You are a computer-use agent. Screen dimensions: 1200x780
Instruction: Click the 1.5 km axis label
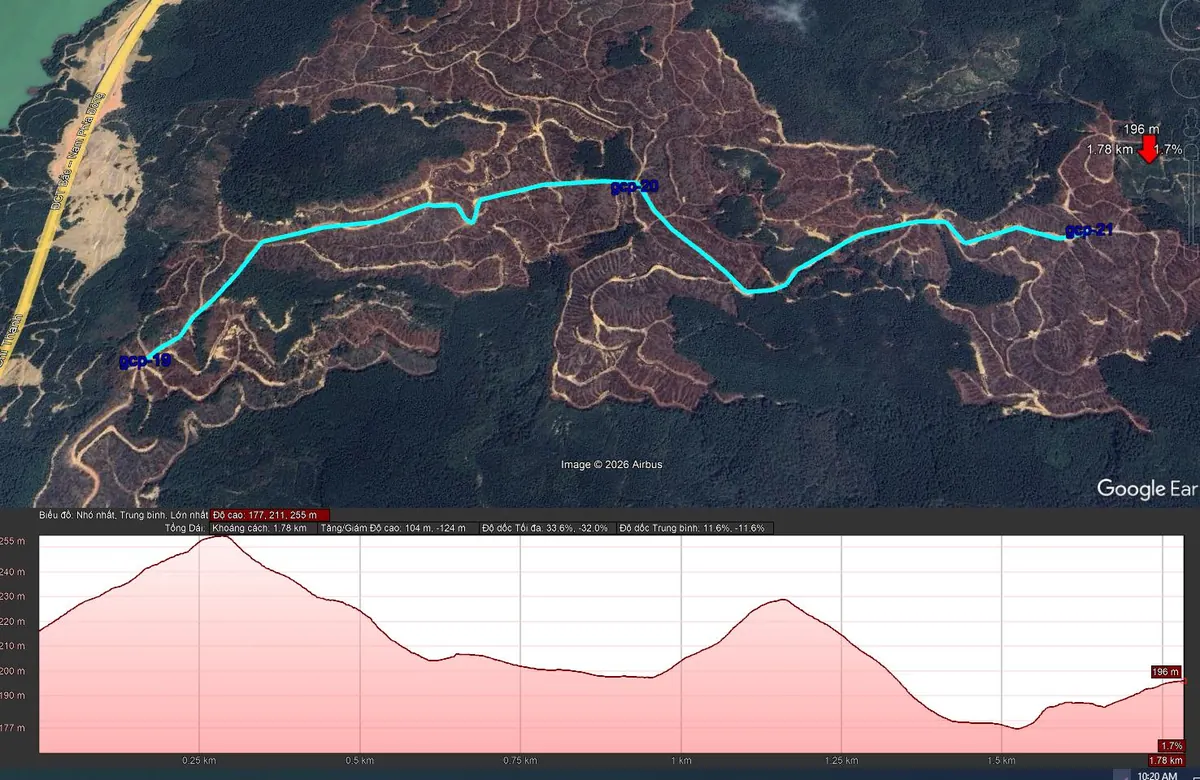pyautogui.click(x=1003, y=761)
